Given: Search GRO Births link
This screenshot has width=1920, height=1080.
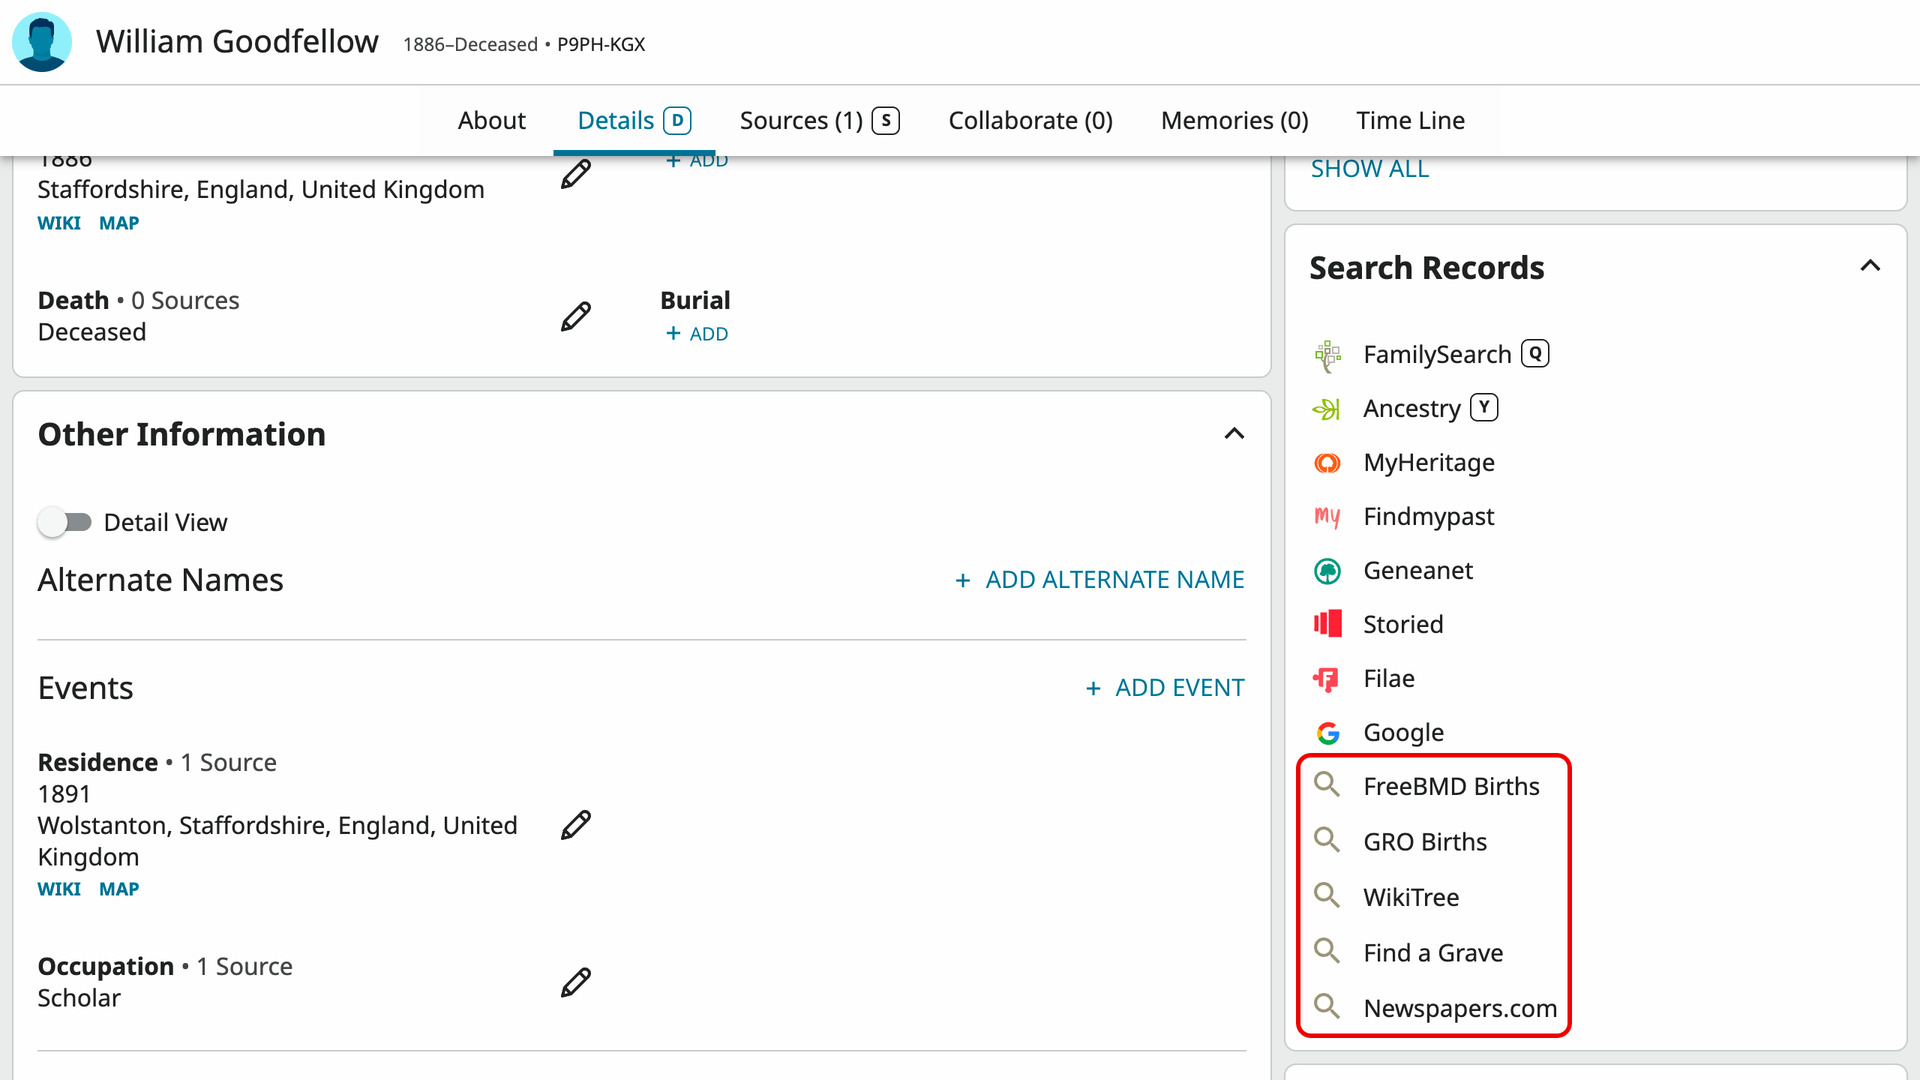Looking at the screenshot, I should click(x=1425, y=842).
